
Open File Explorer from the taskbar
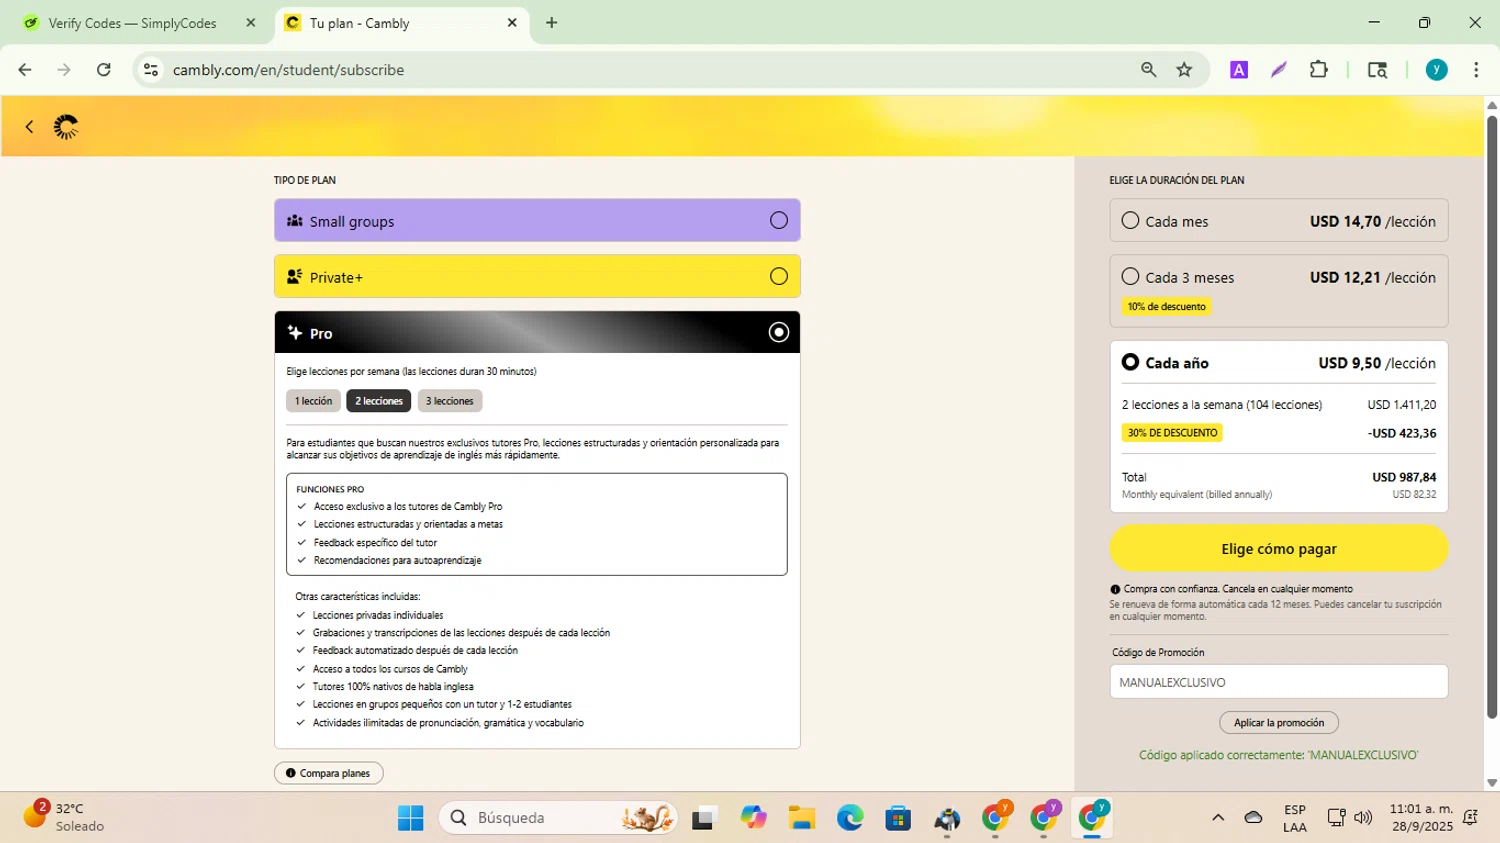(801, 818)
